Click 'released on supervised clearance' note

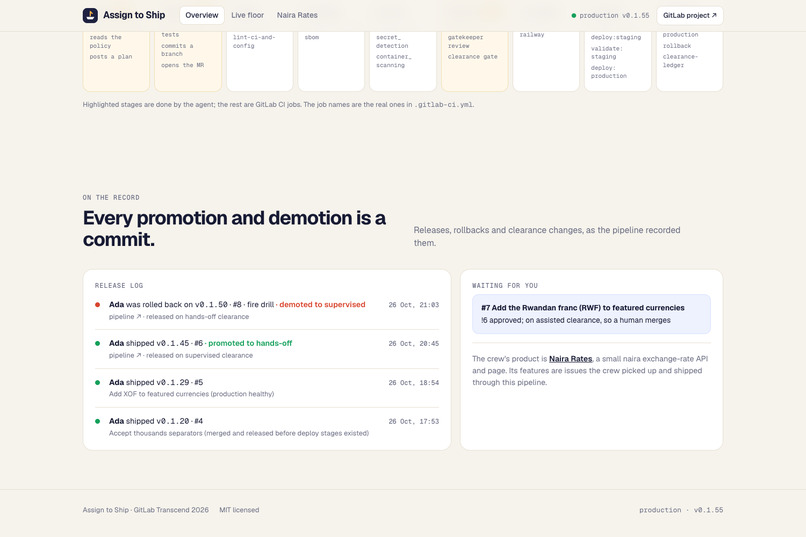point(199,356)
